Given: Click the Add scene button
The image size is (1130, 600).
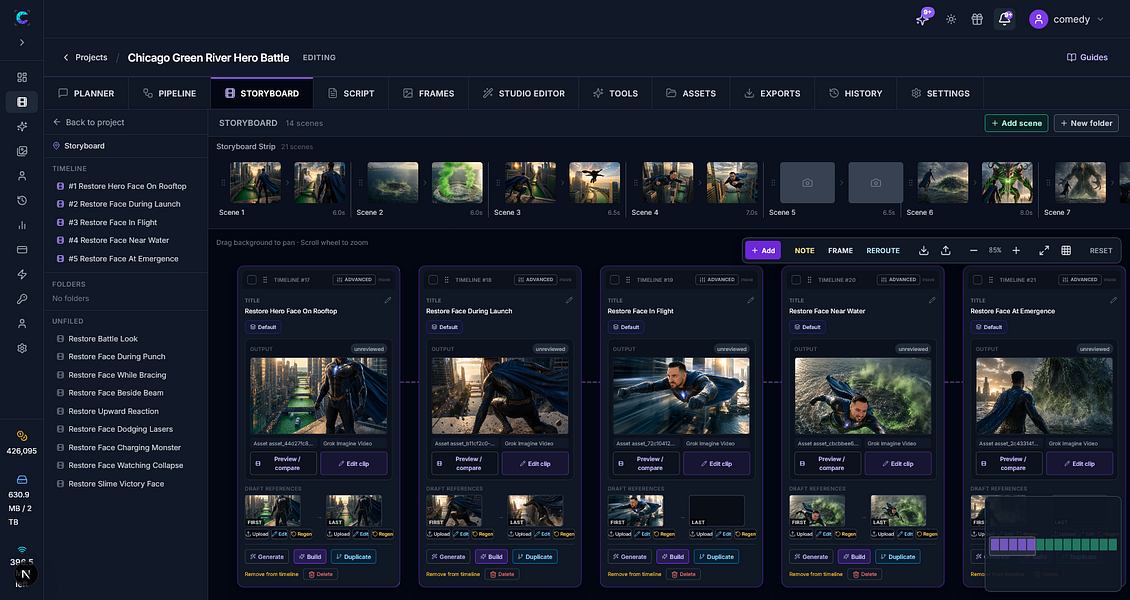Looking at the screenshot, I should (1016, 123).
